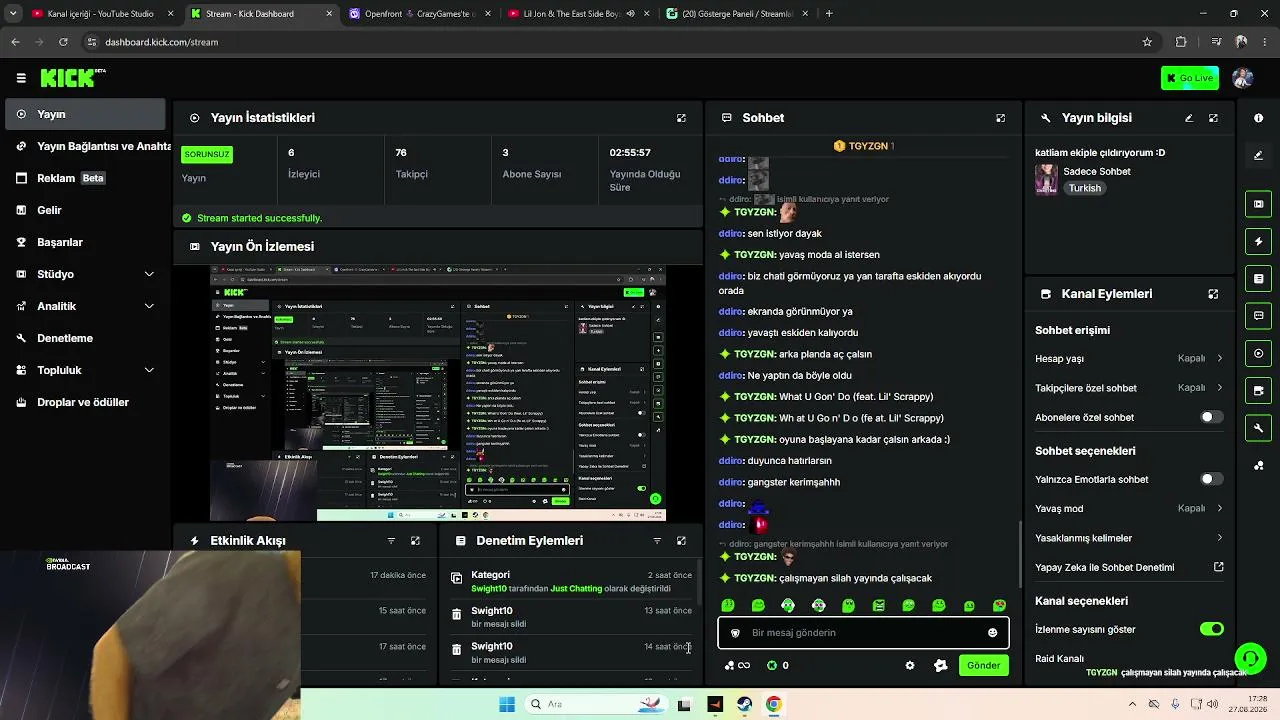
Task: Go to Gelir in the sidebar
Action: pyautogui.click(x=85, y=210)
